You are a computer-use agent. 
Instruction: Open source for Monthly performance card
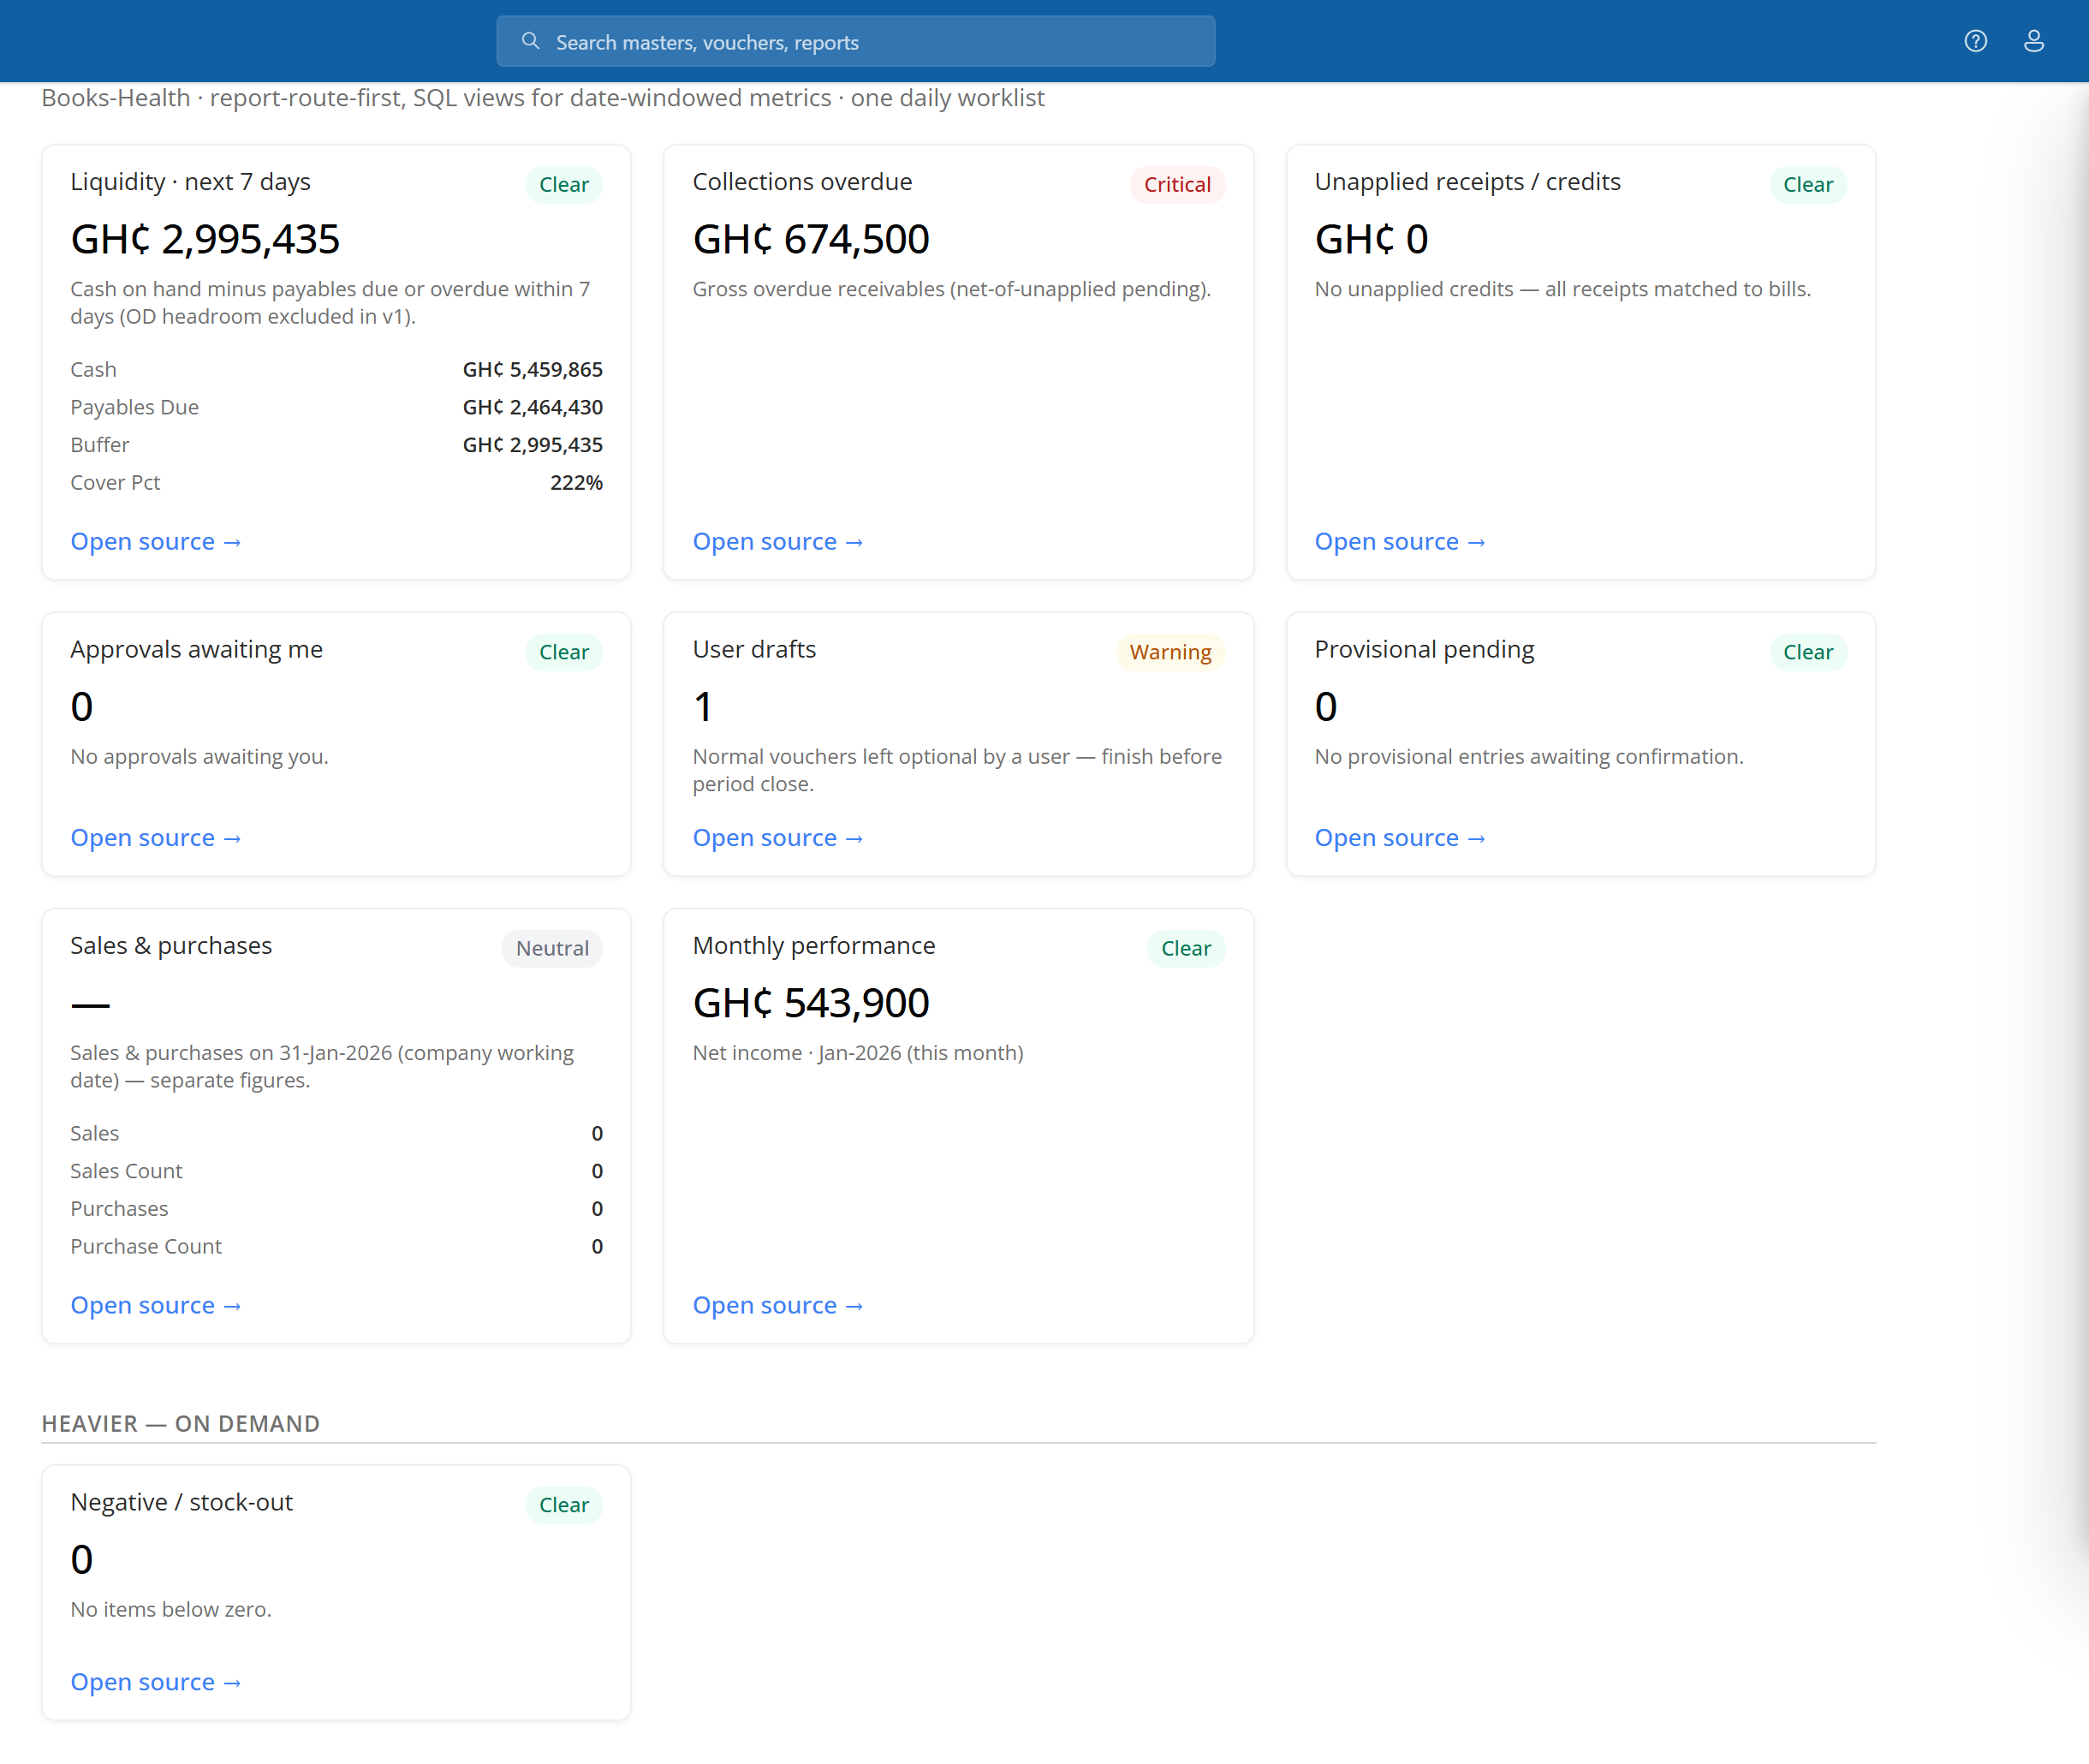pos(778,1305)
